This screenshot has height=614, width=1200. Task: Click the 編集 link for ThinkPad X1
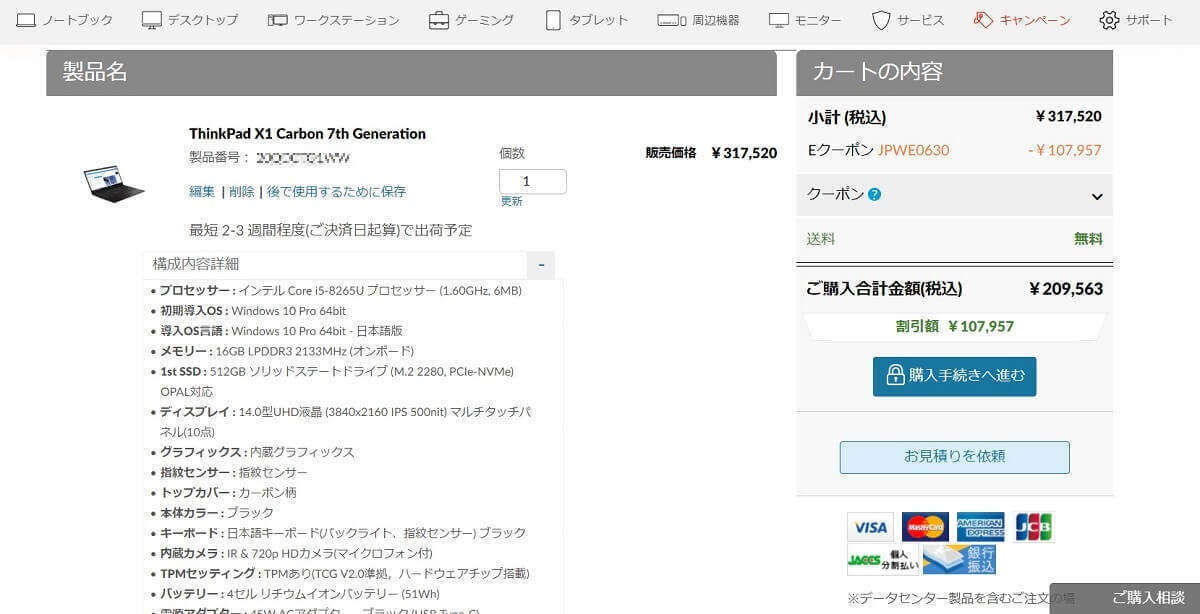click(x=202, y=191)
